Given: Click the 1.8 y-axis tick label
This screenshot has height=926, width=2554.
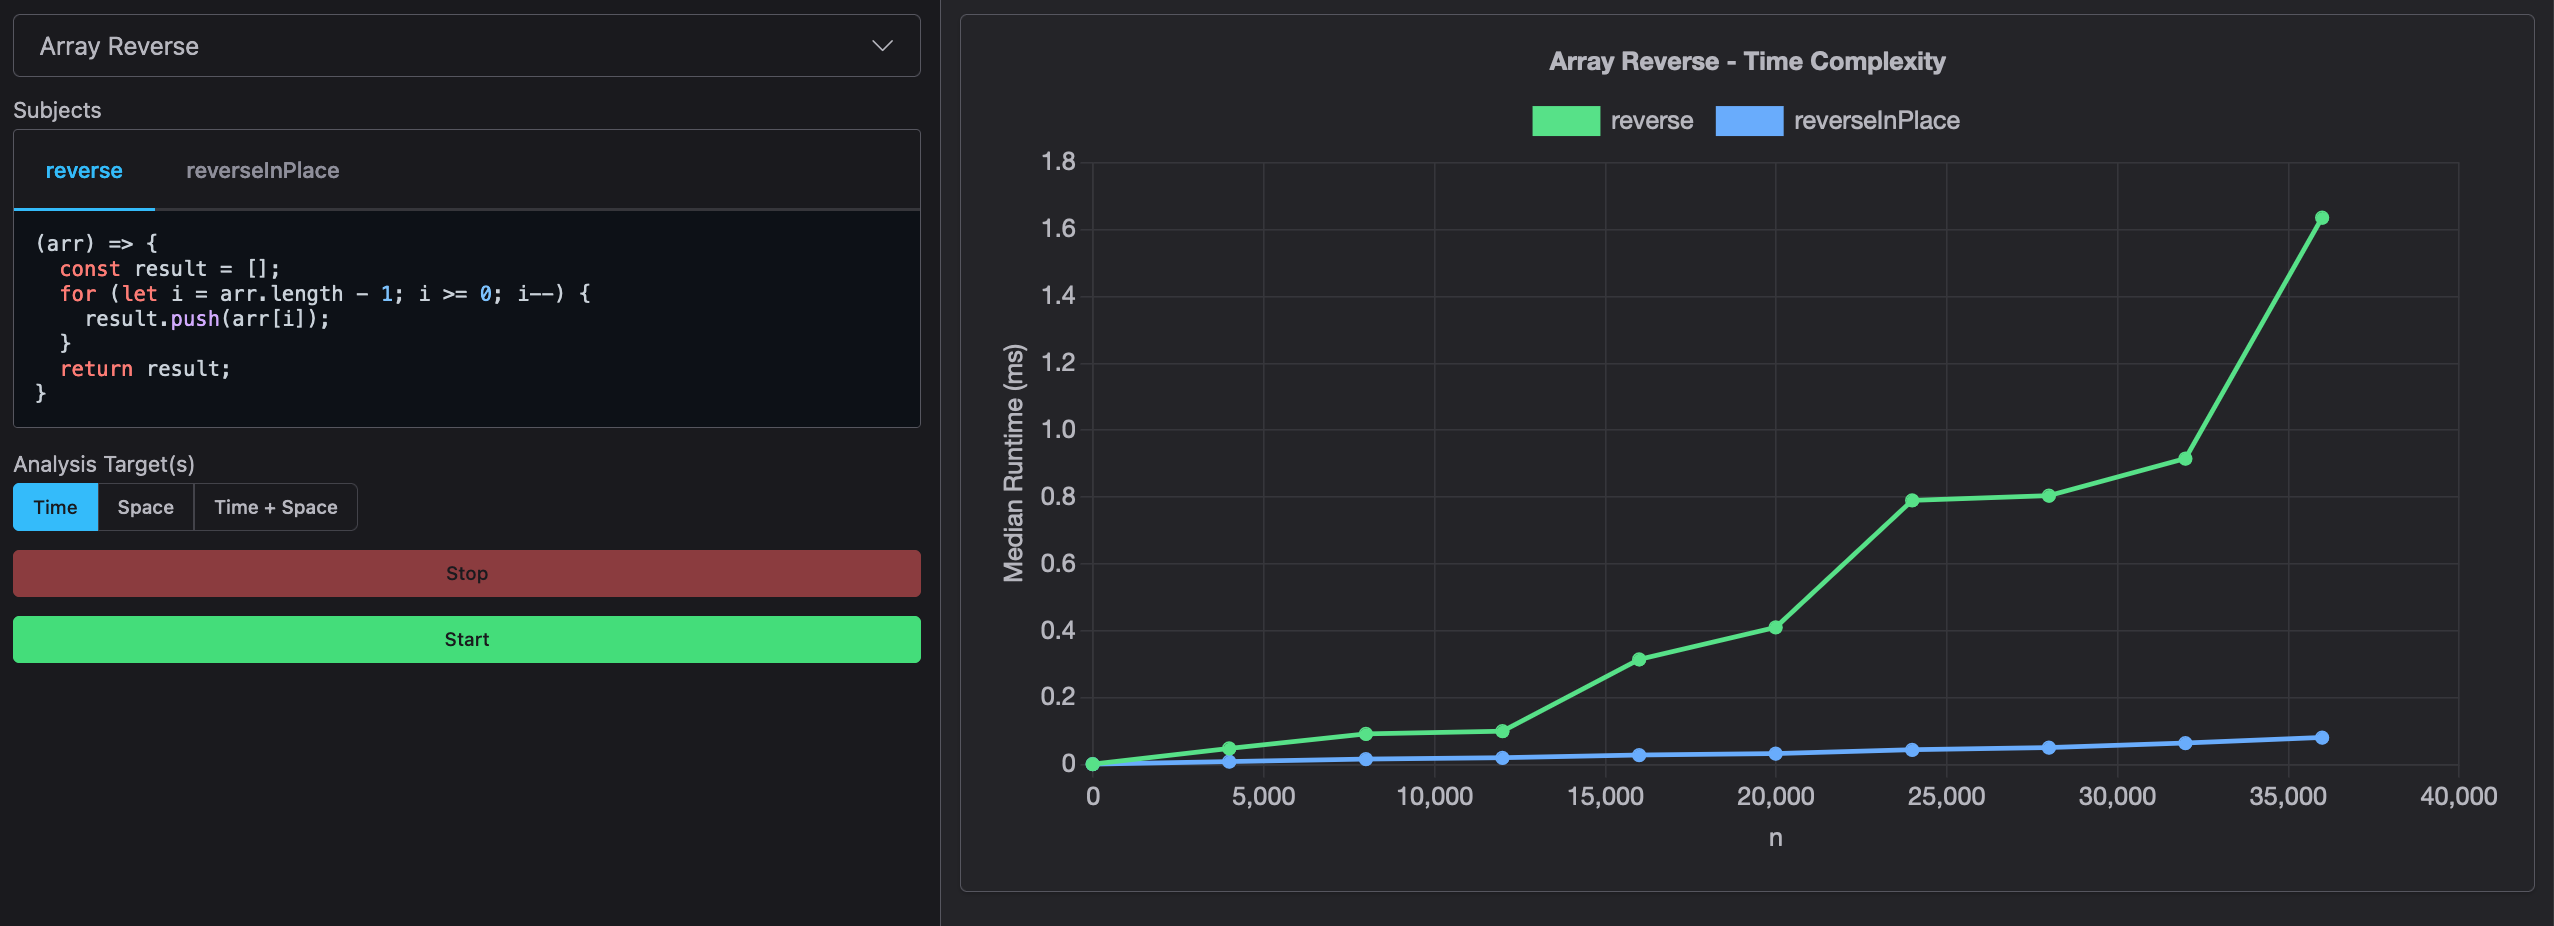Looking at the screenshot, I should [1058, 162].
